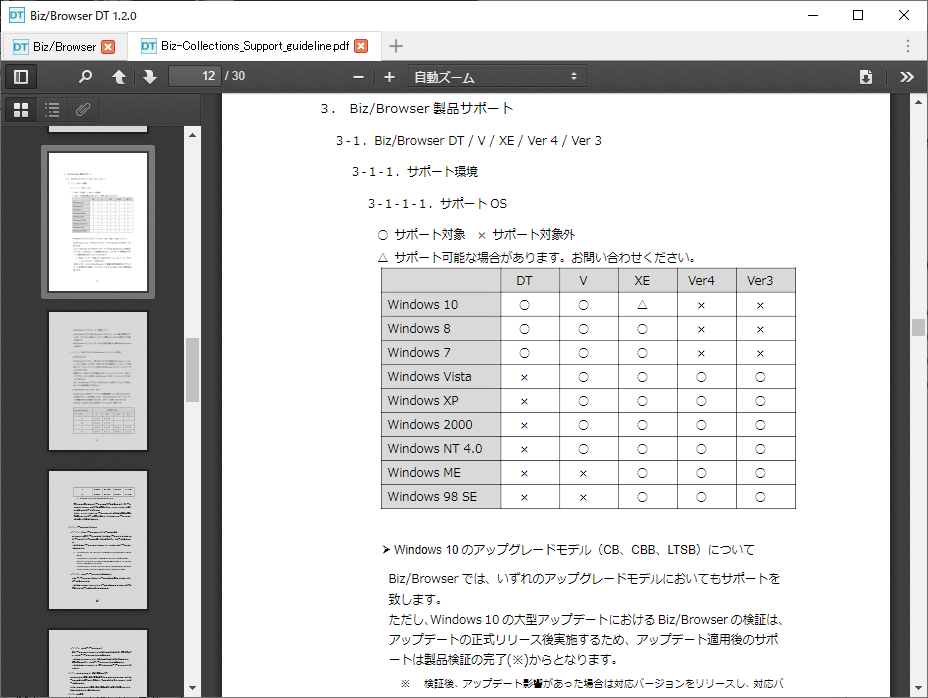Go to previous page arrow
Screen dimensions: 928x698
(119, 76)
